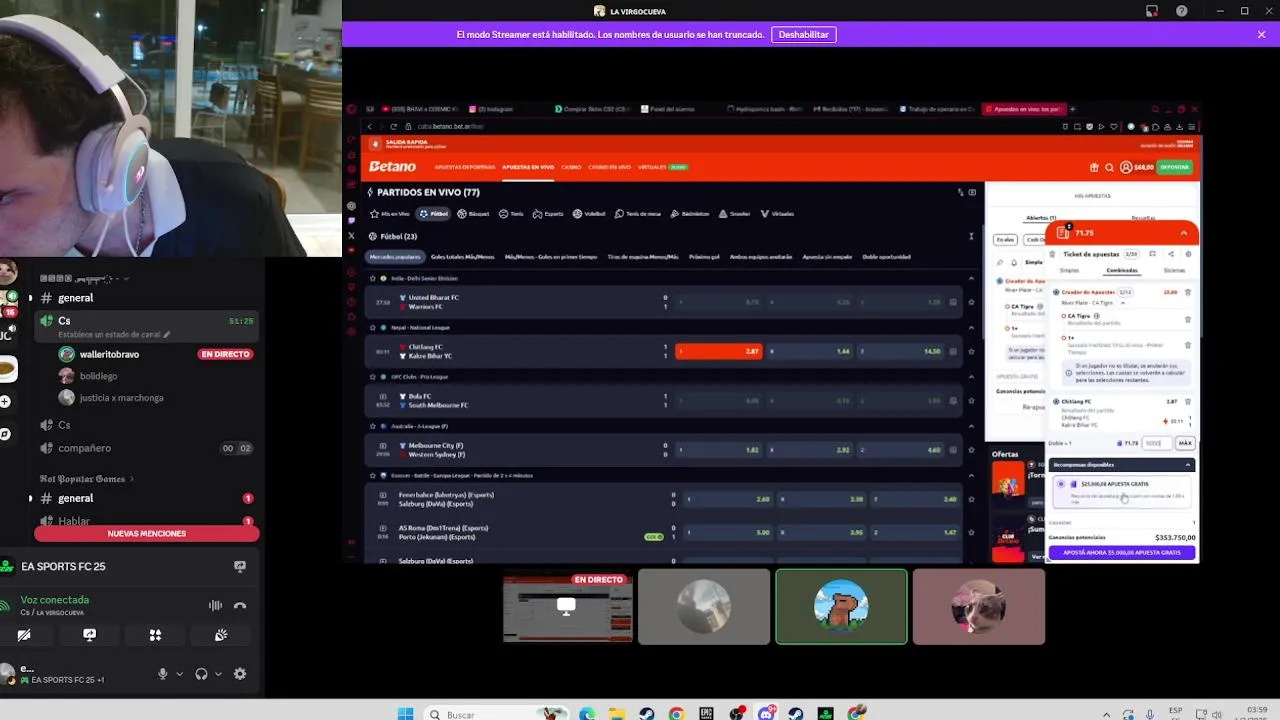Open the Hablar voice channel
1280x720 pixels.
74,521
